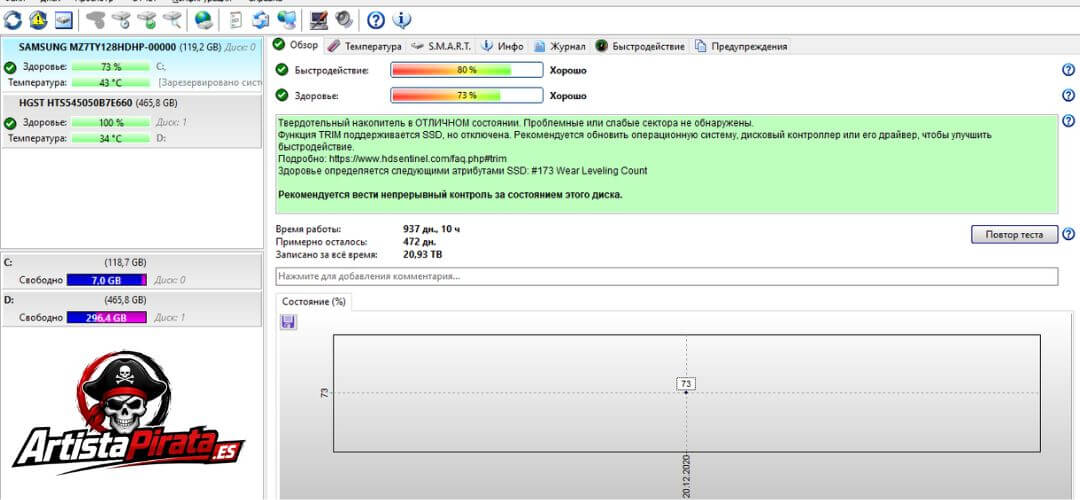This screenshot has width=1080, height=500.
Task: Click the help icon beside Здоровье row
Action: tap(1068, 95)
